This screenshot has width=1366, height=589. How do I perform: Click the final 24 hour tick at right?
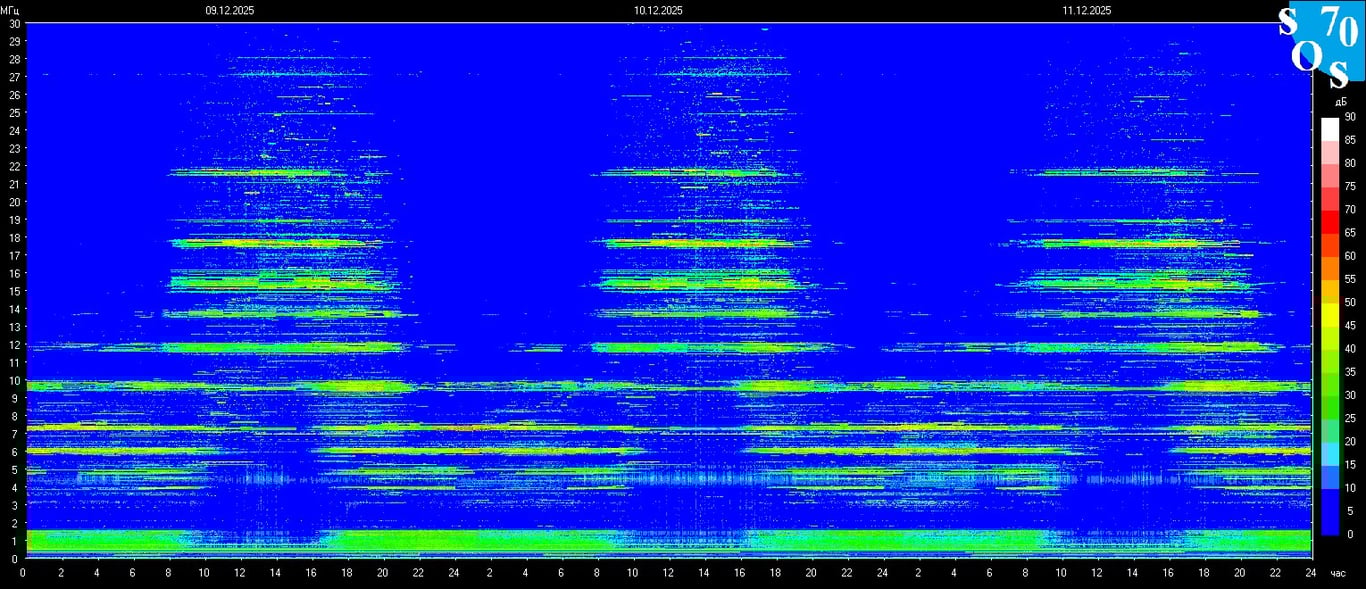coord(1310,573)
